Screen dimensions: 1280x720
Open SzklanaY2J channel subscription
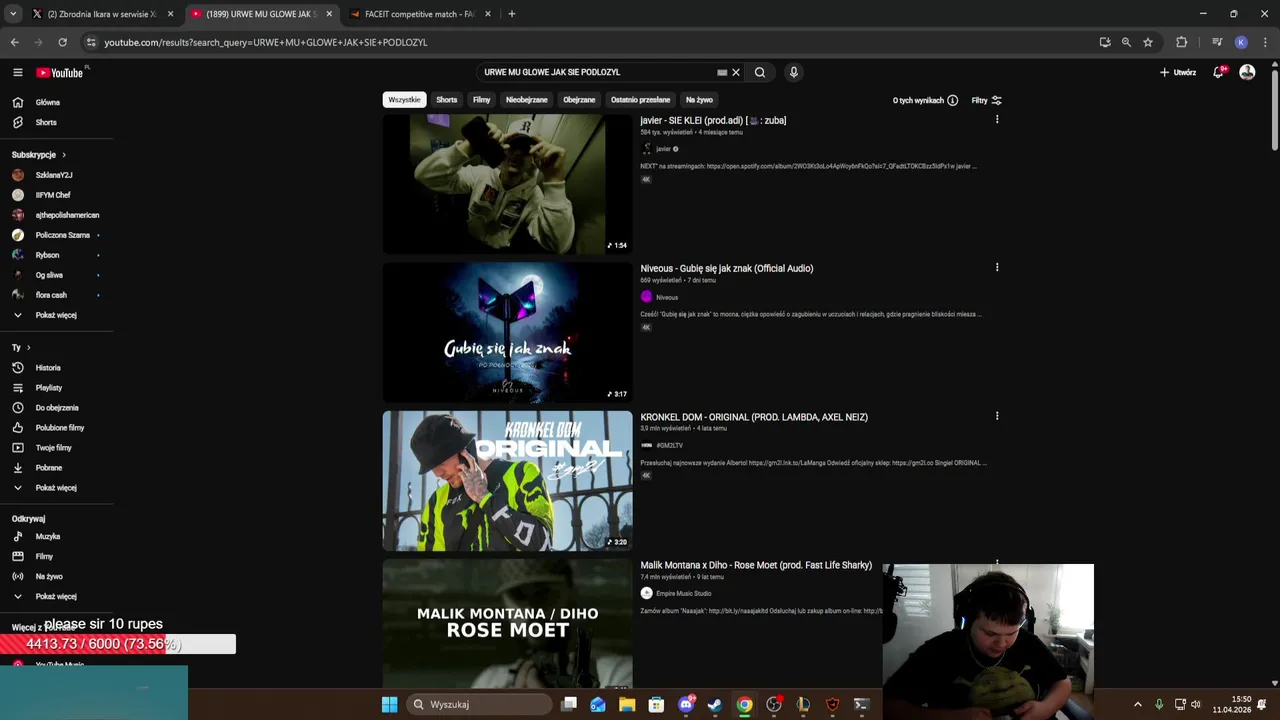(54, 175)
